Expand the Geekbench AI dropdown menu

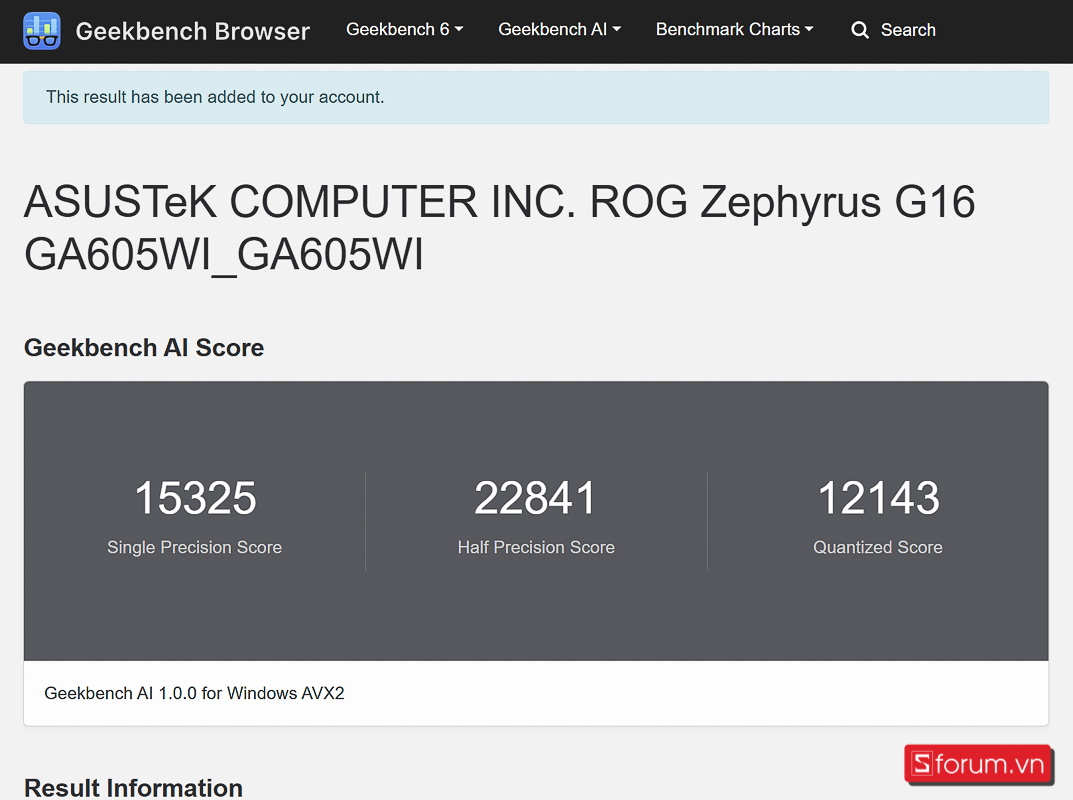[559, 29]
